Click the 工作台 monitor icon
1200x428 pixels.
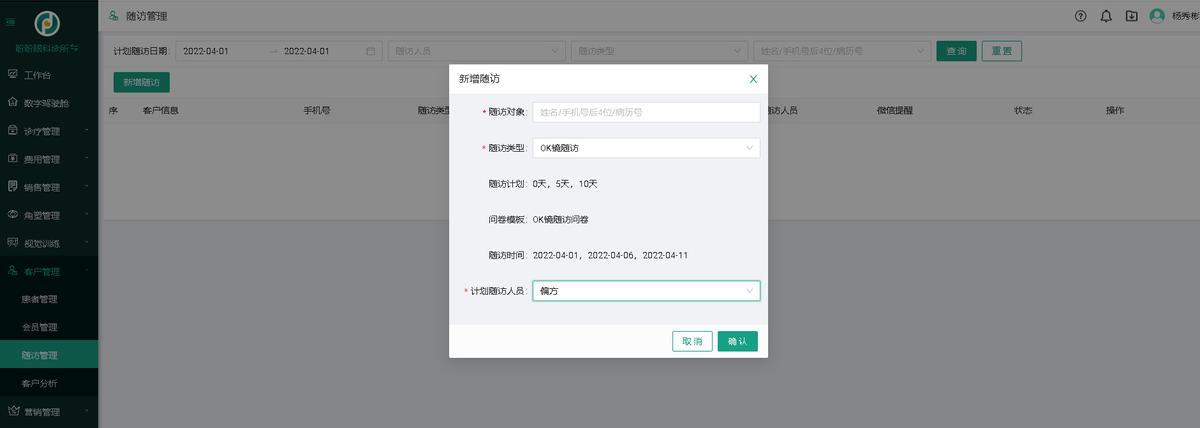pyautogui.click(x=13, y=75)
